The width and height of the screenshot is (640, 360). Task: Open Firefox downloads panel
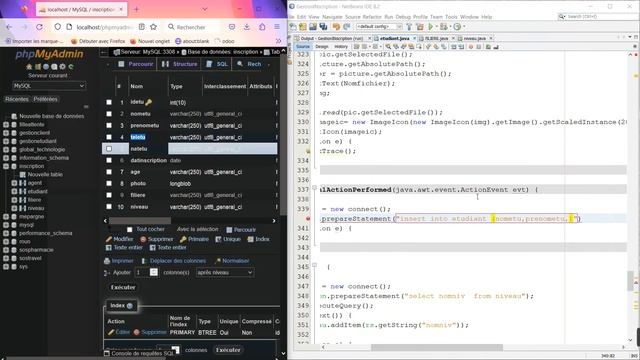tap(247, 27)
